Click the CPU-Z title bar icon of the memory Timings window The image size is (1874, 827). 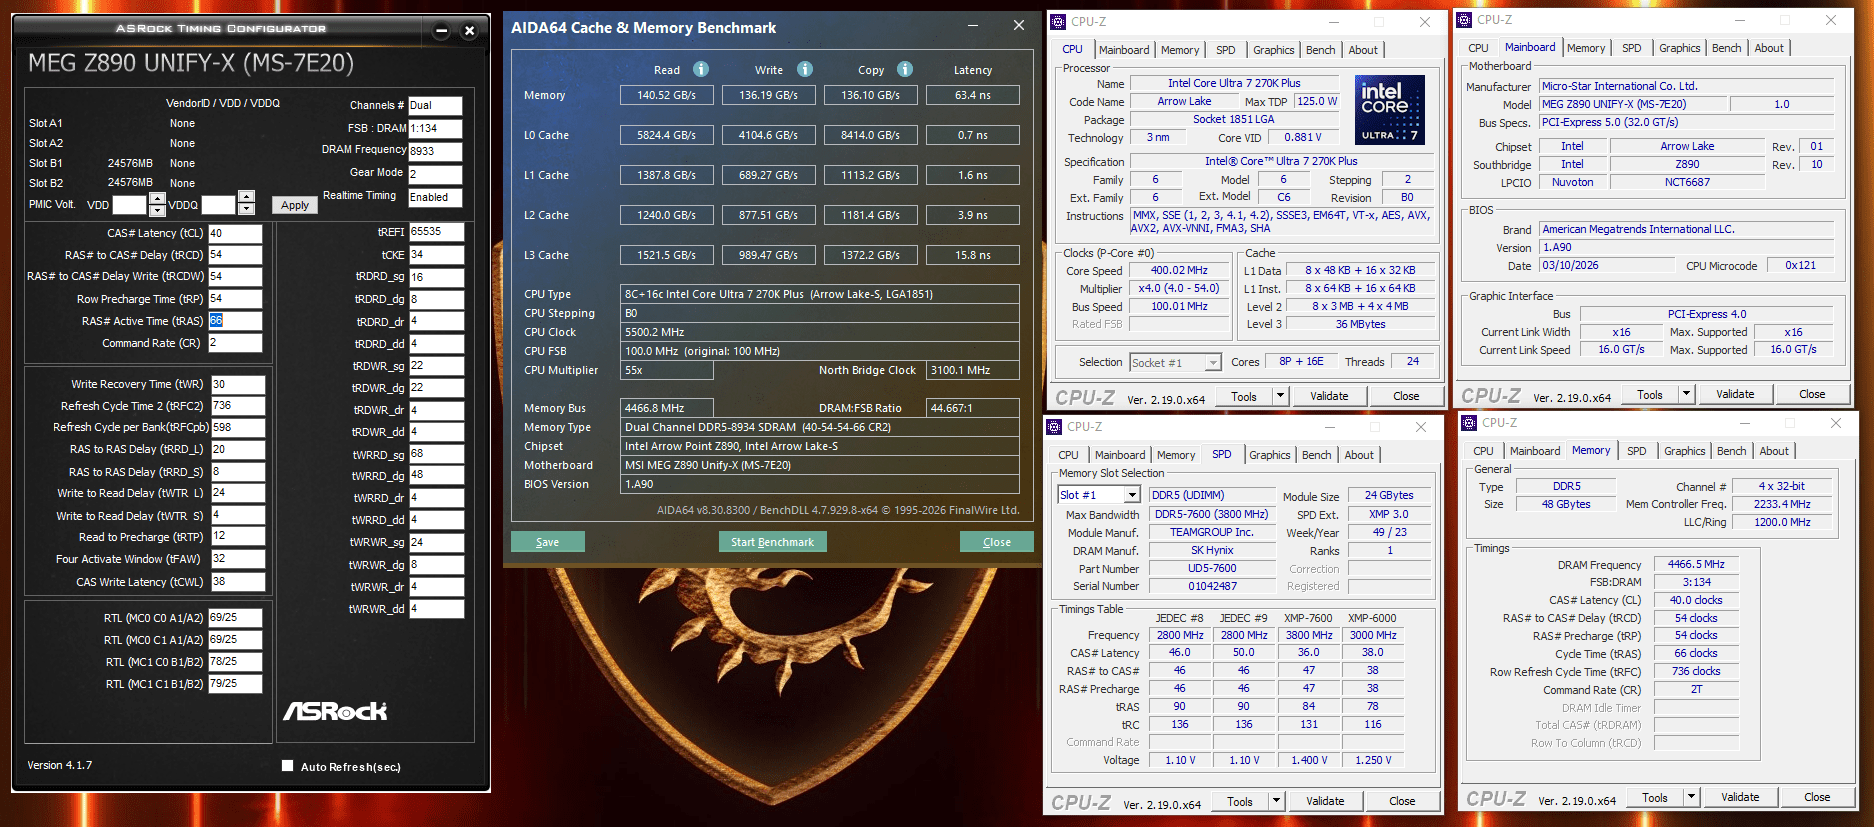[x=1469, y=422]
